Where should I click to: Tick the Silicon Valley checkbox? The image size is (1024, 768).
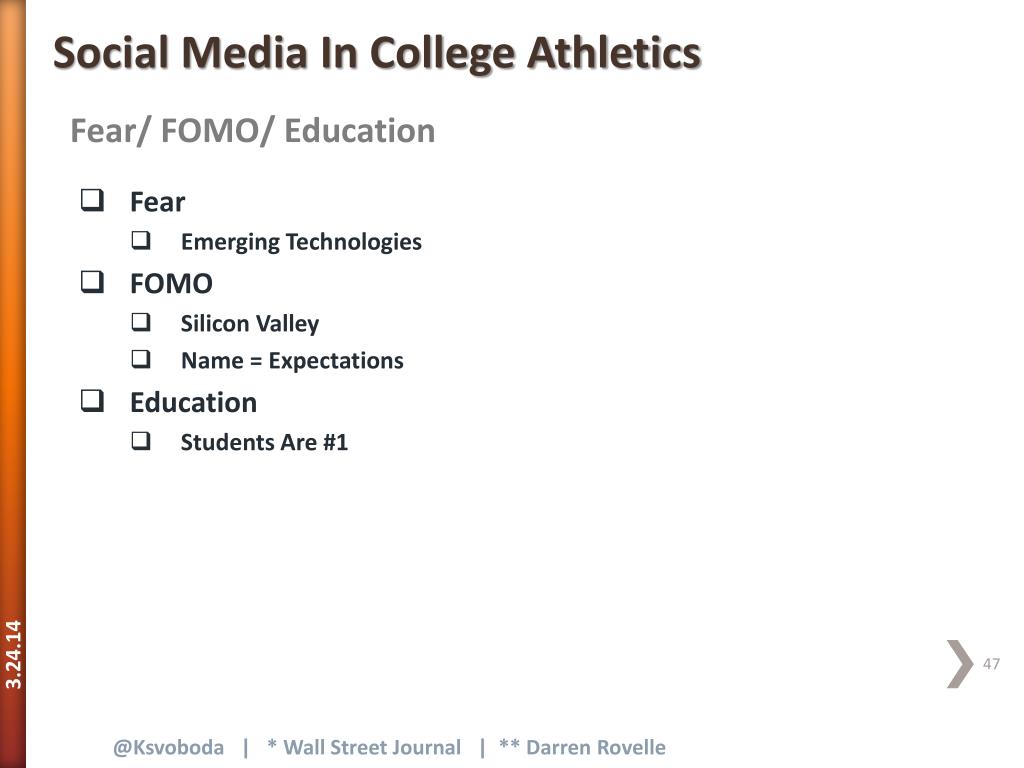[x=141, y=322]
